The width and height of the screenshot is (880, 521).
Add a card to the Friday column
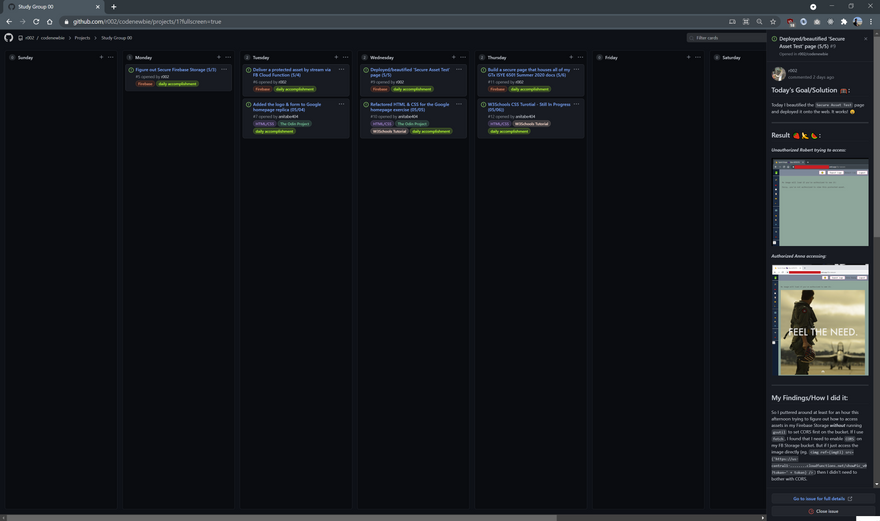click(688, 57)
